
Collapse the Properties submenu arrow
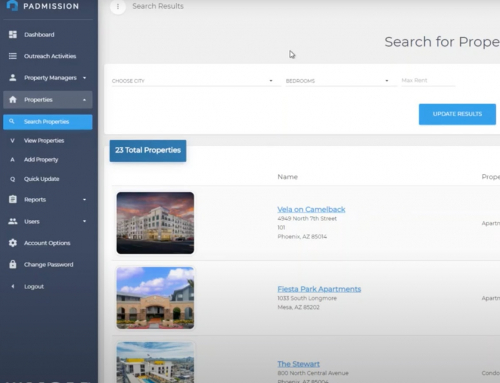point(84,100)
